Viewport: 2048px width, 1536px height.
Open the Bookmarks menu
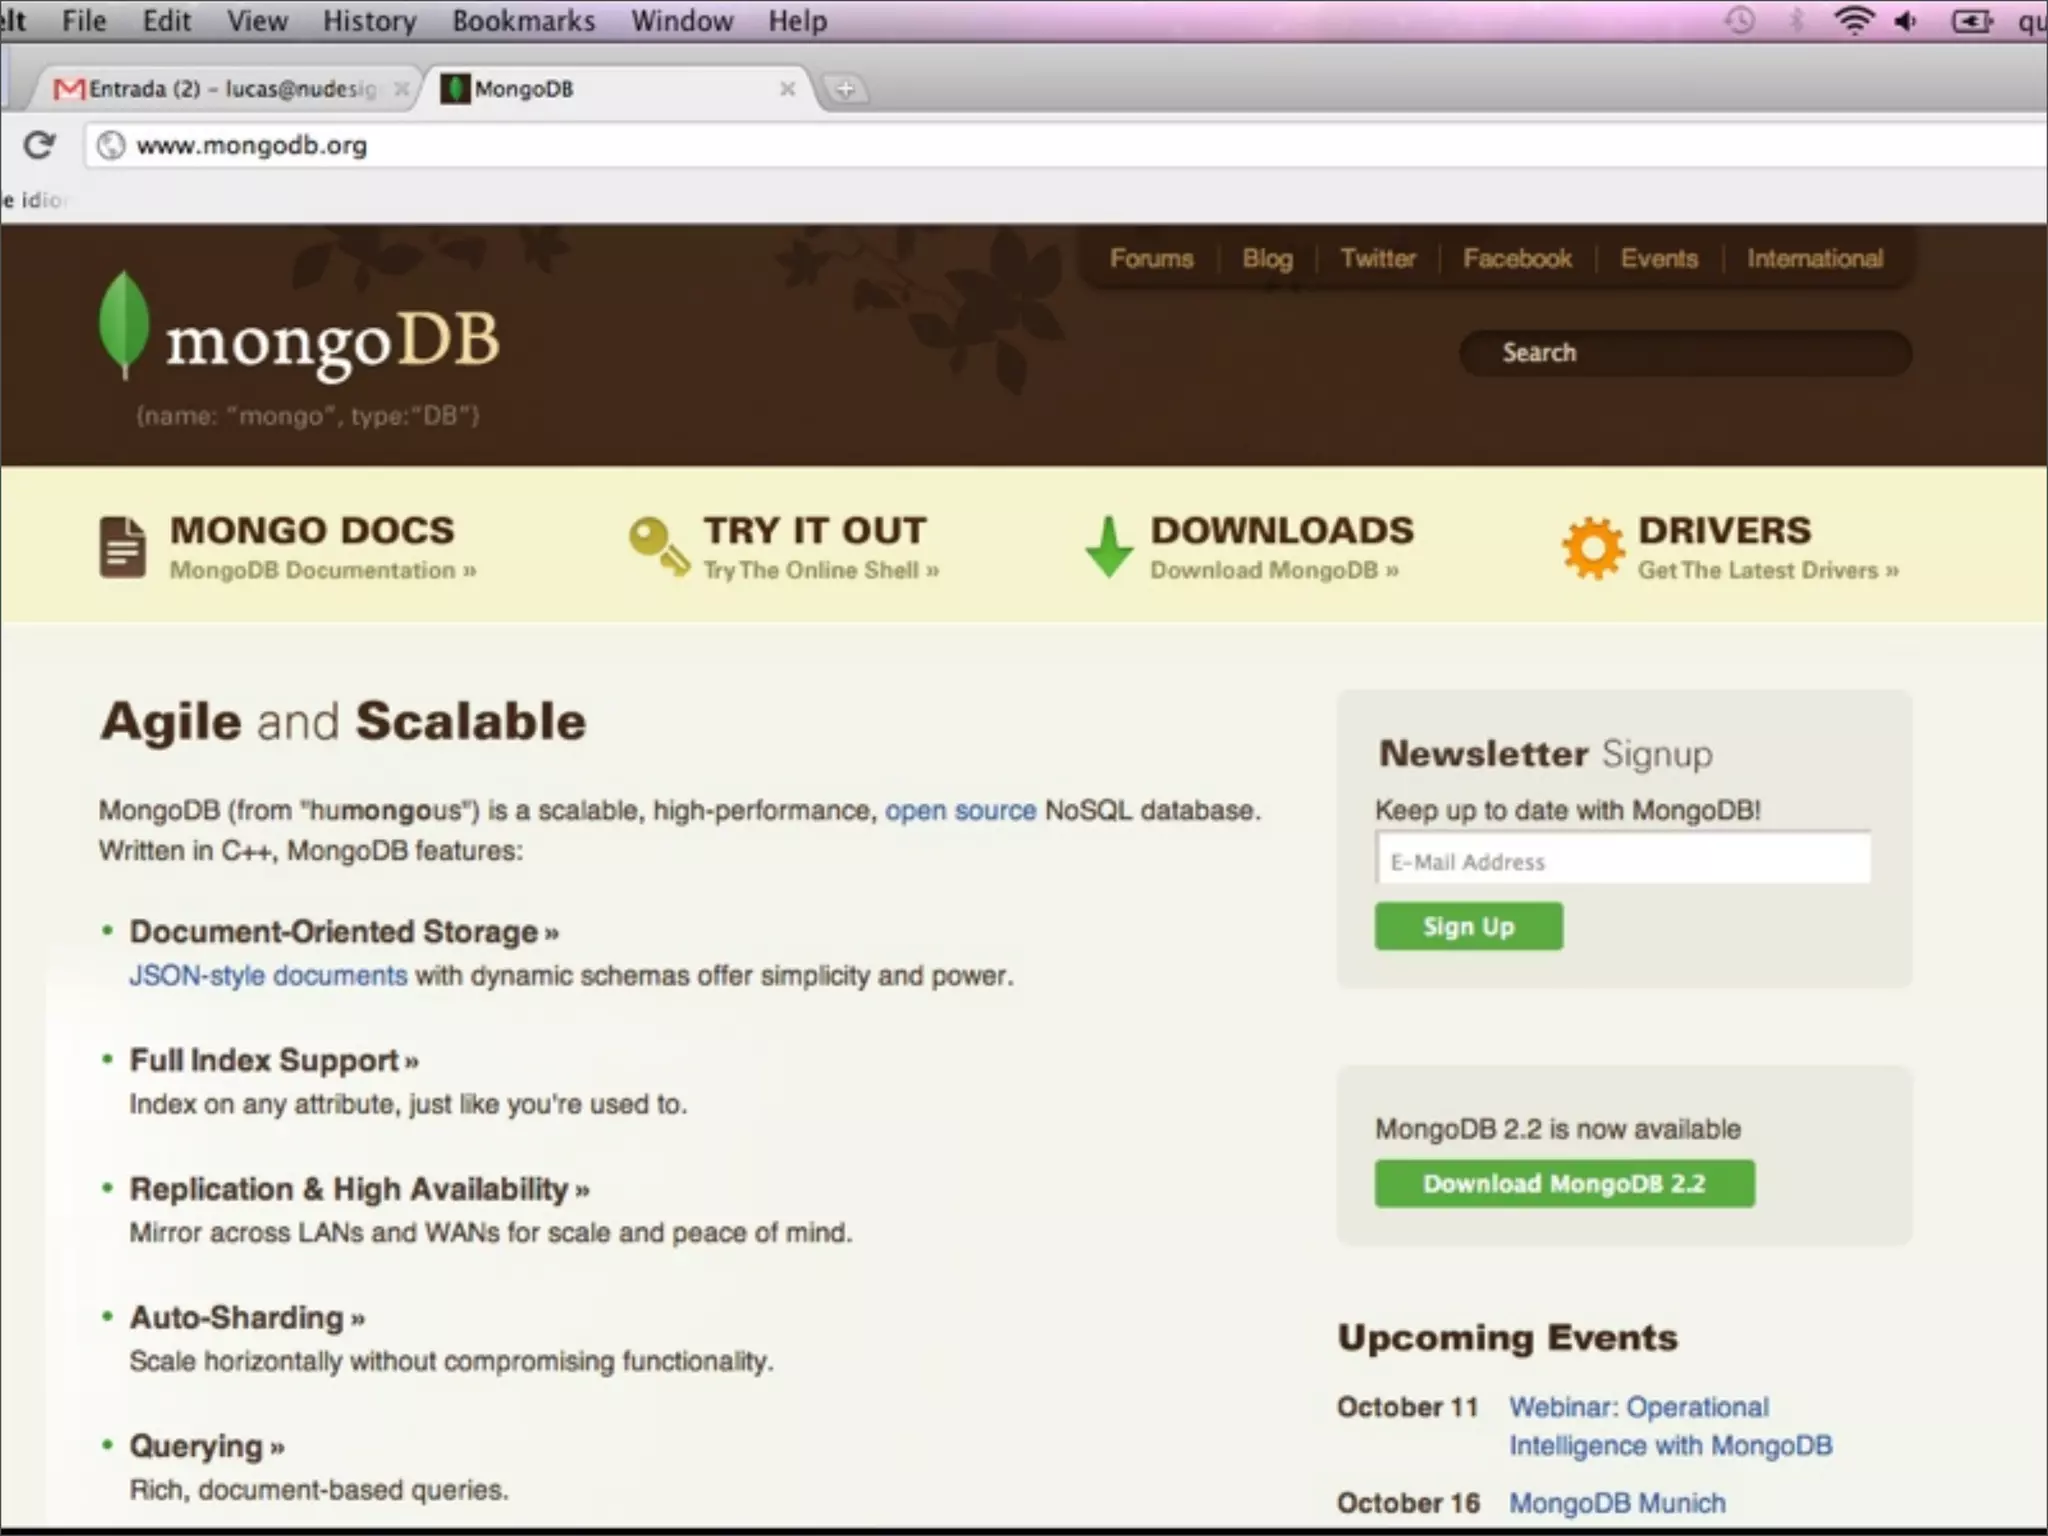point(523,21)
